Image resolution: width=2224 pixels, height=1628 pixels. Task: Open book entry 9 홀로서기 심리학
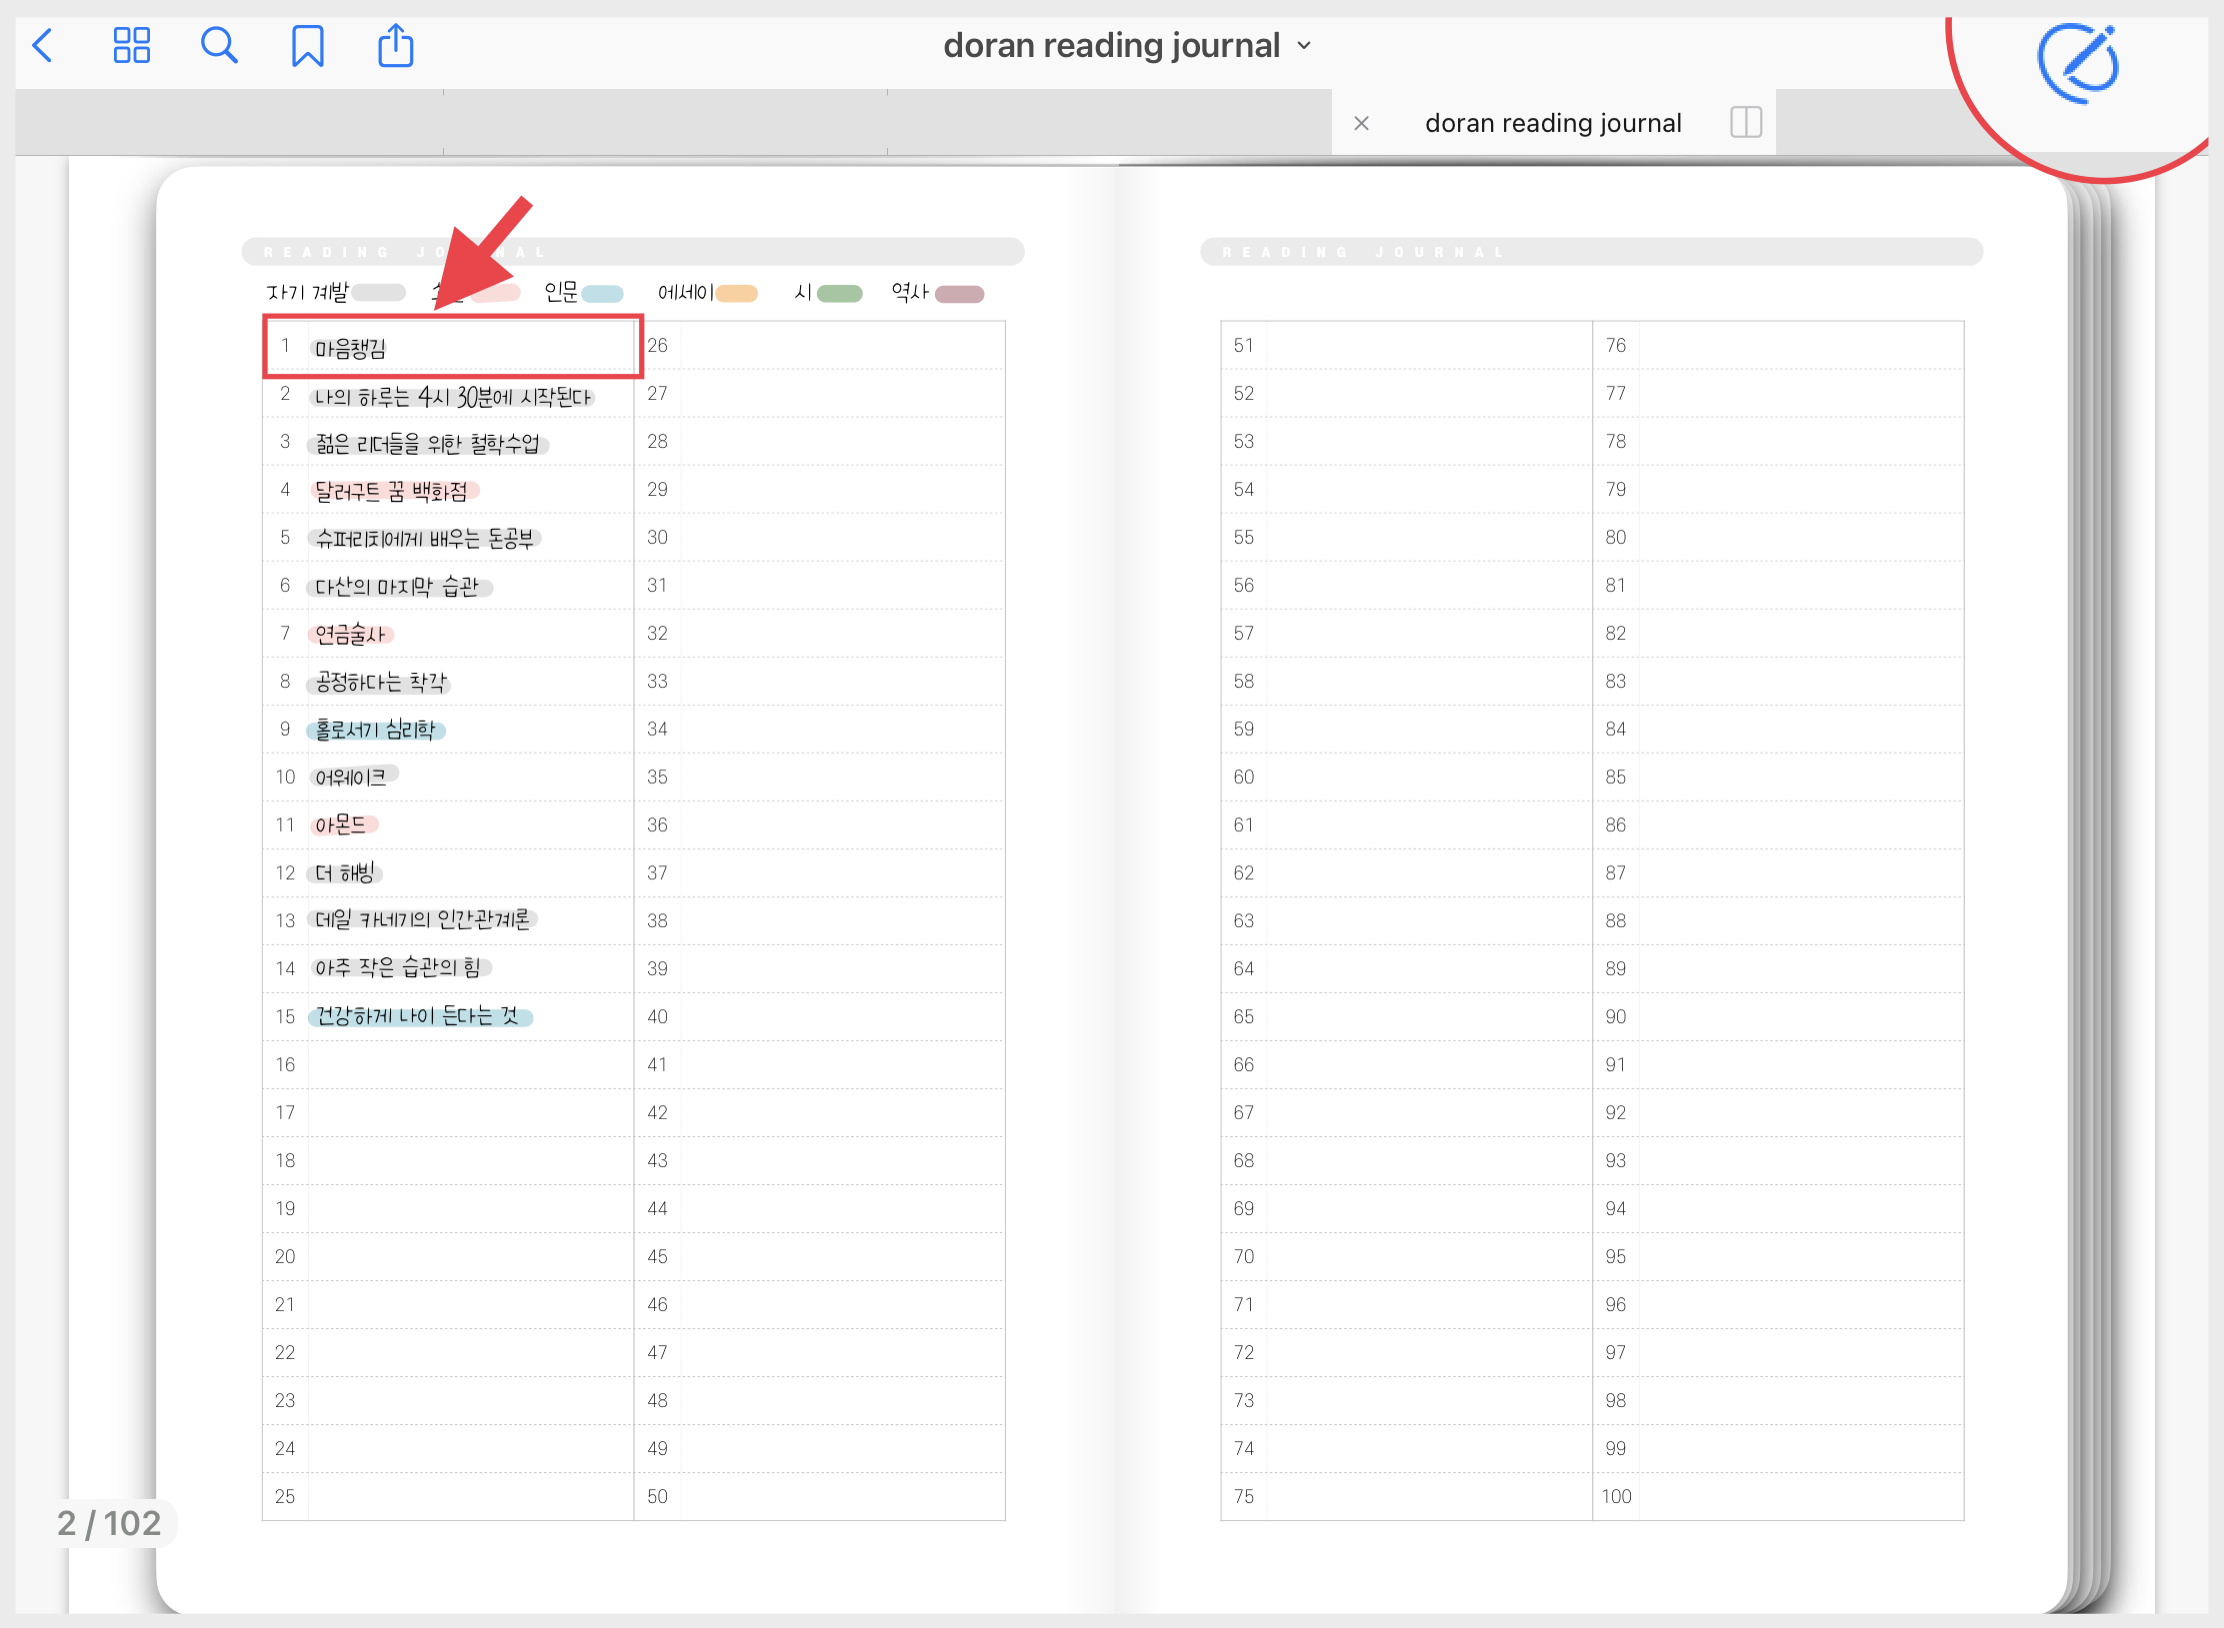pyautogui.click(x=376, y=730)
